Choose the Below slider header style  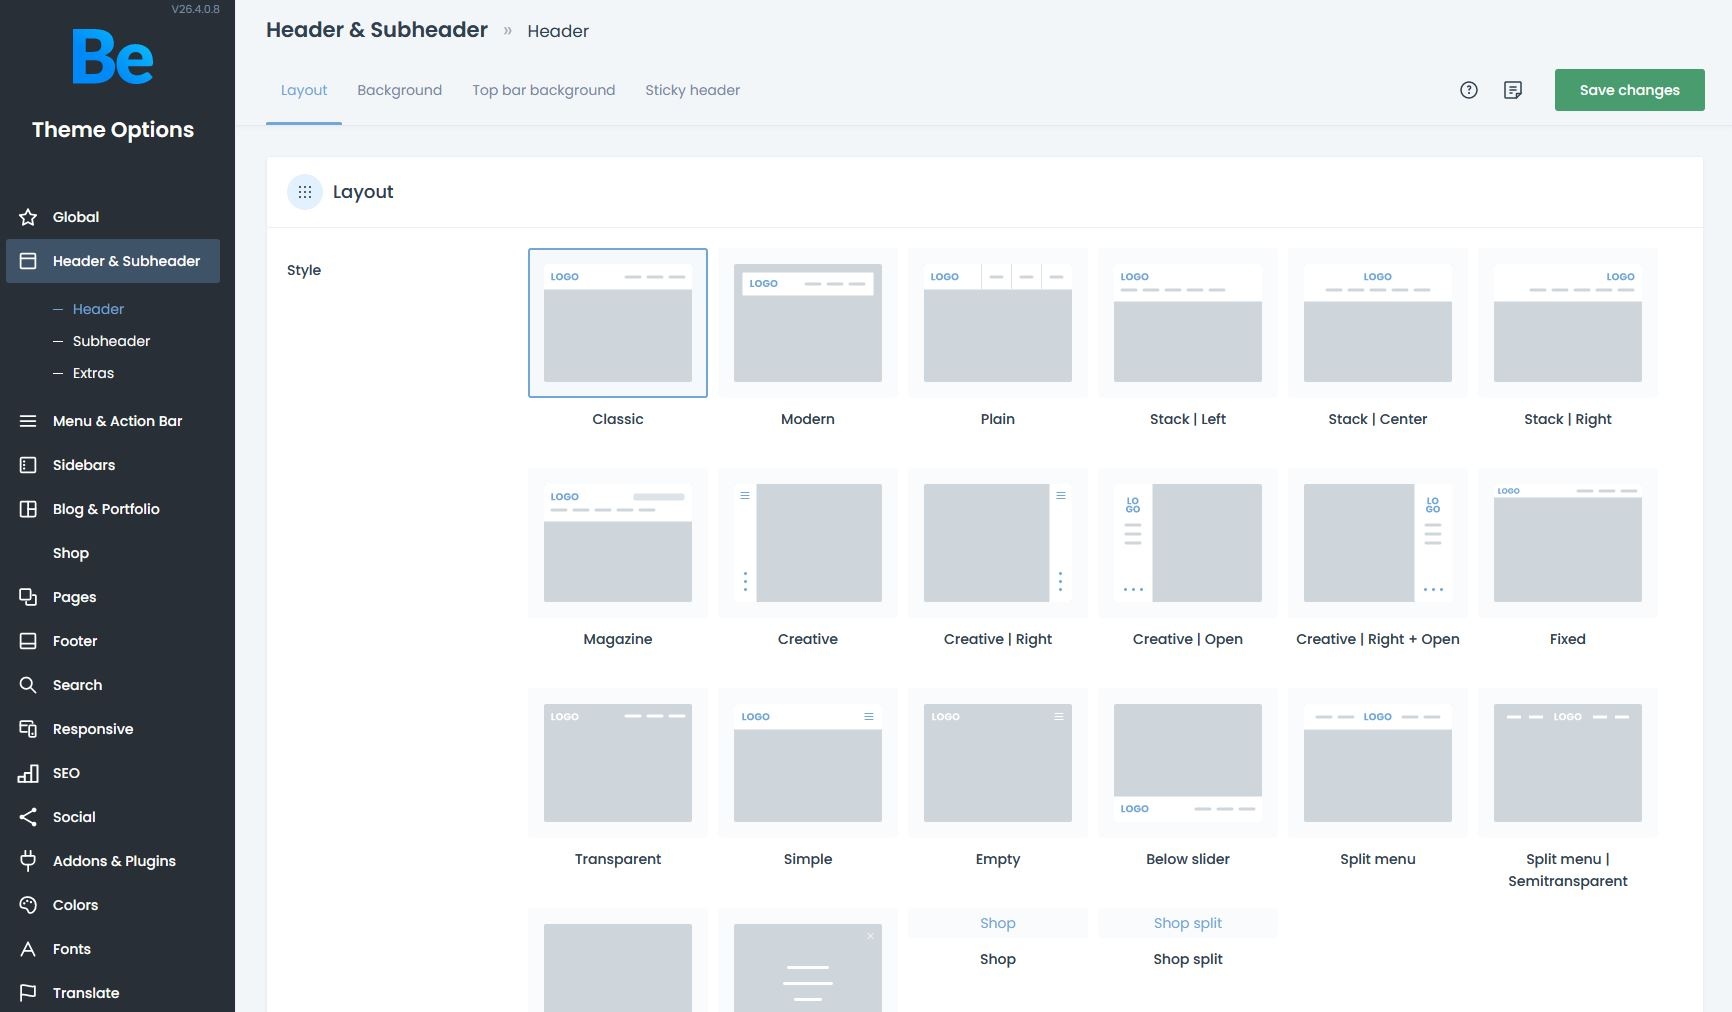click(x=1188, y=763)
